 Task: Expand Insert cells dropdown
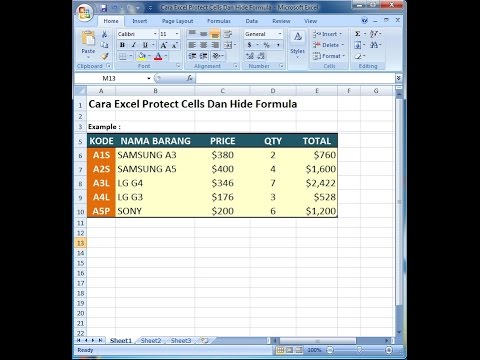click(341, 34)
